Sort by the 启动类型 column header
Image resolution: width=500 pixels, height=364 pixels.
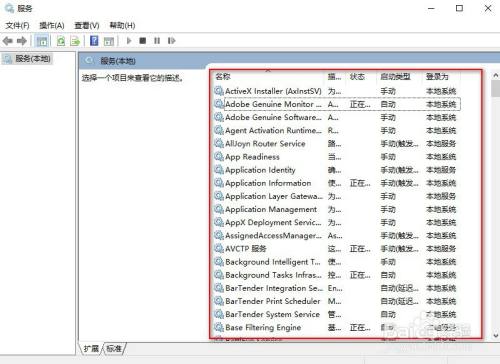[x=395, y=76]
